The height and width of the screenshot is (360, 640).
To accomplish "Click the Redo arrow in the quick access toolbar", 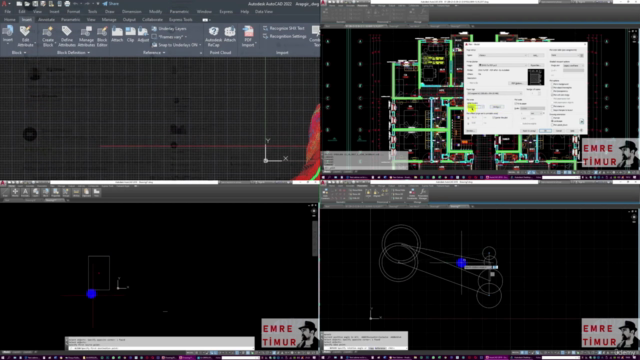I will click(87, 4).
